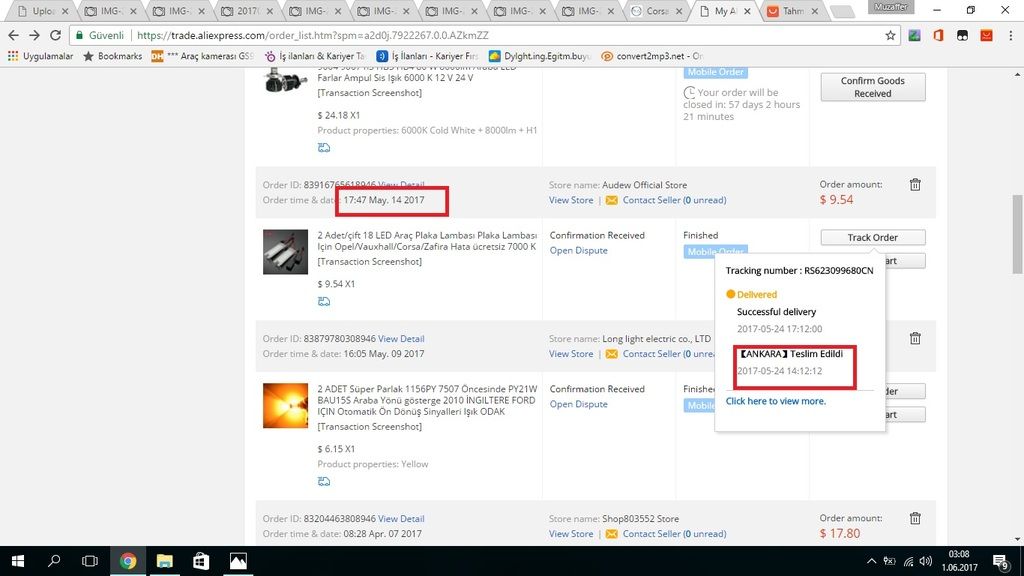Click the Muzaffer profile button
The height and width of the screenshot is (576, 1024).
click(891, 7)
